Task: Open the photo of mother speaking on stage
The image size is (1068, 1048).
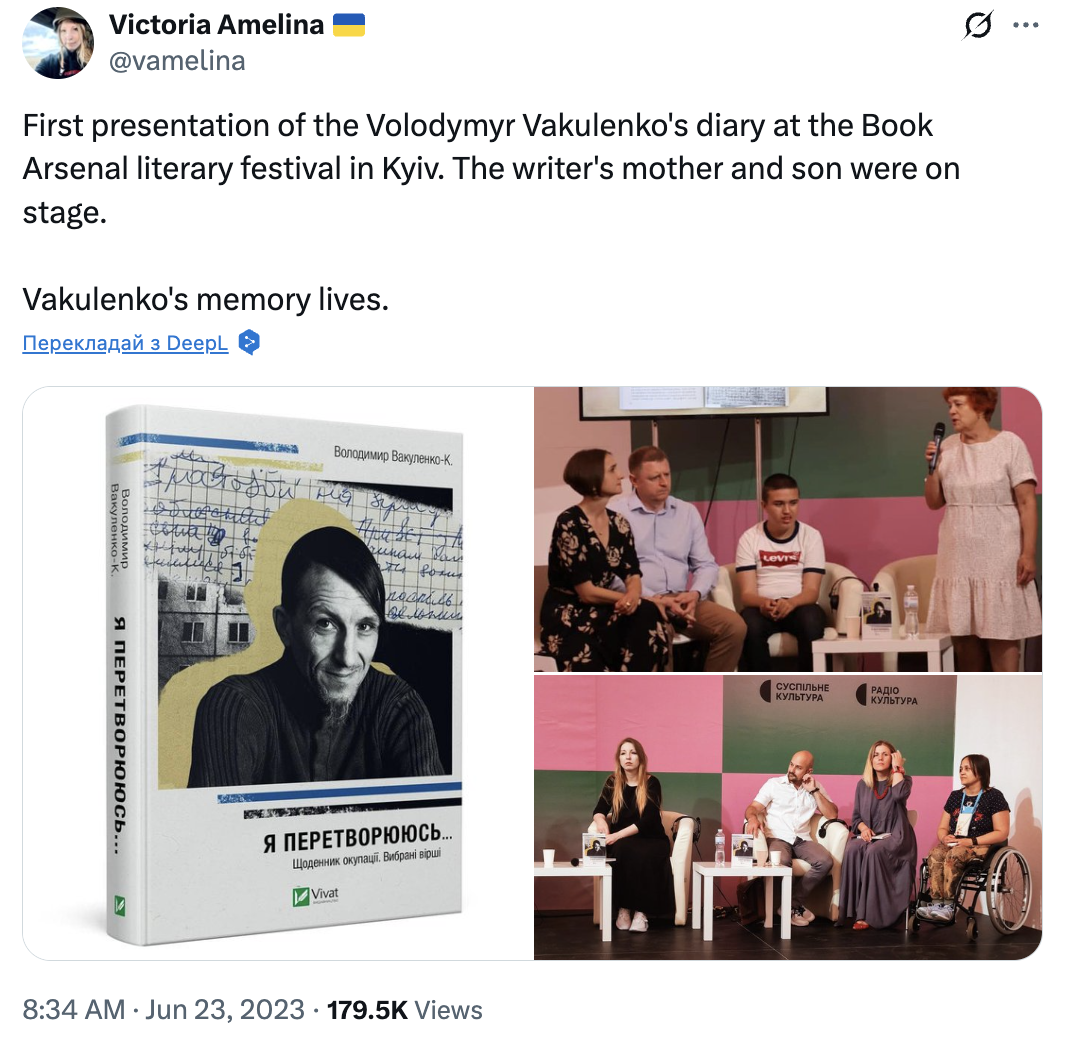Action: (788, 529)
